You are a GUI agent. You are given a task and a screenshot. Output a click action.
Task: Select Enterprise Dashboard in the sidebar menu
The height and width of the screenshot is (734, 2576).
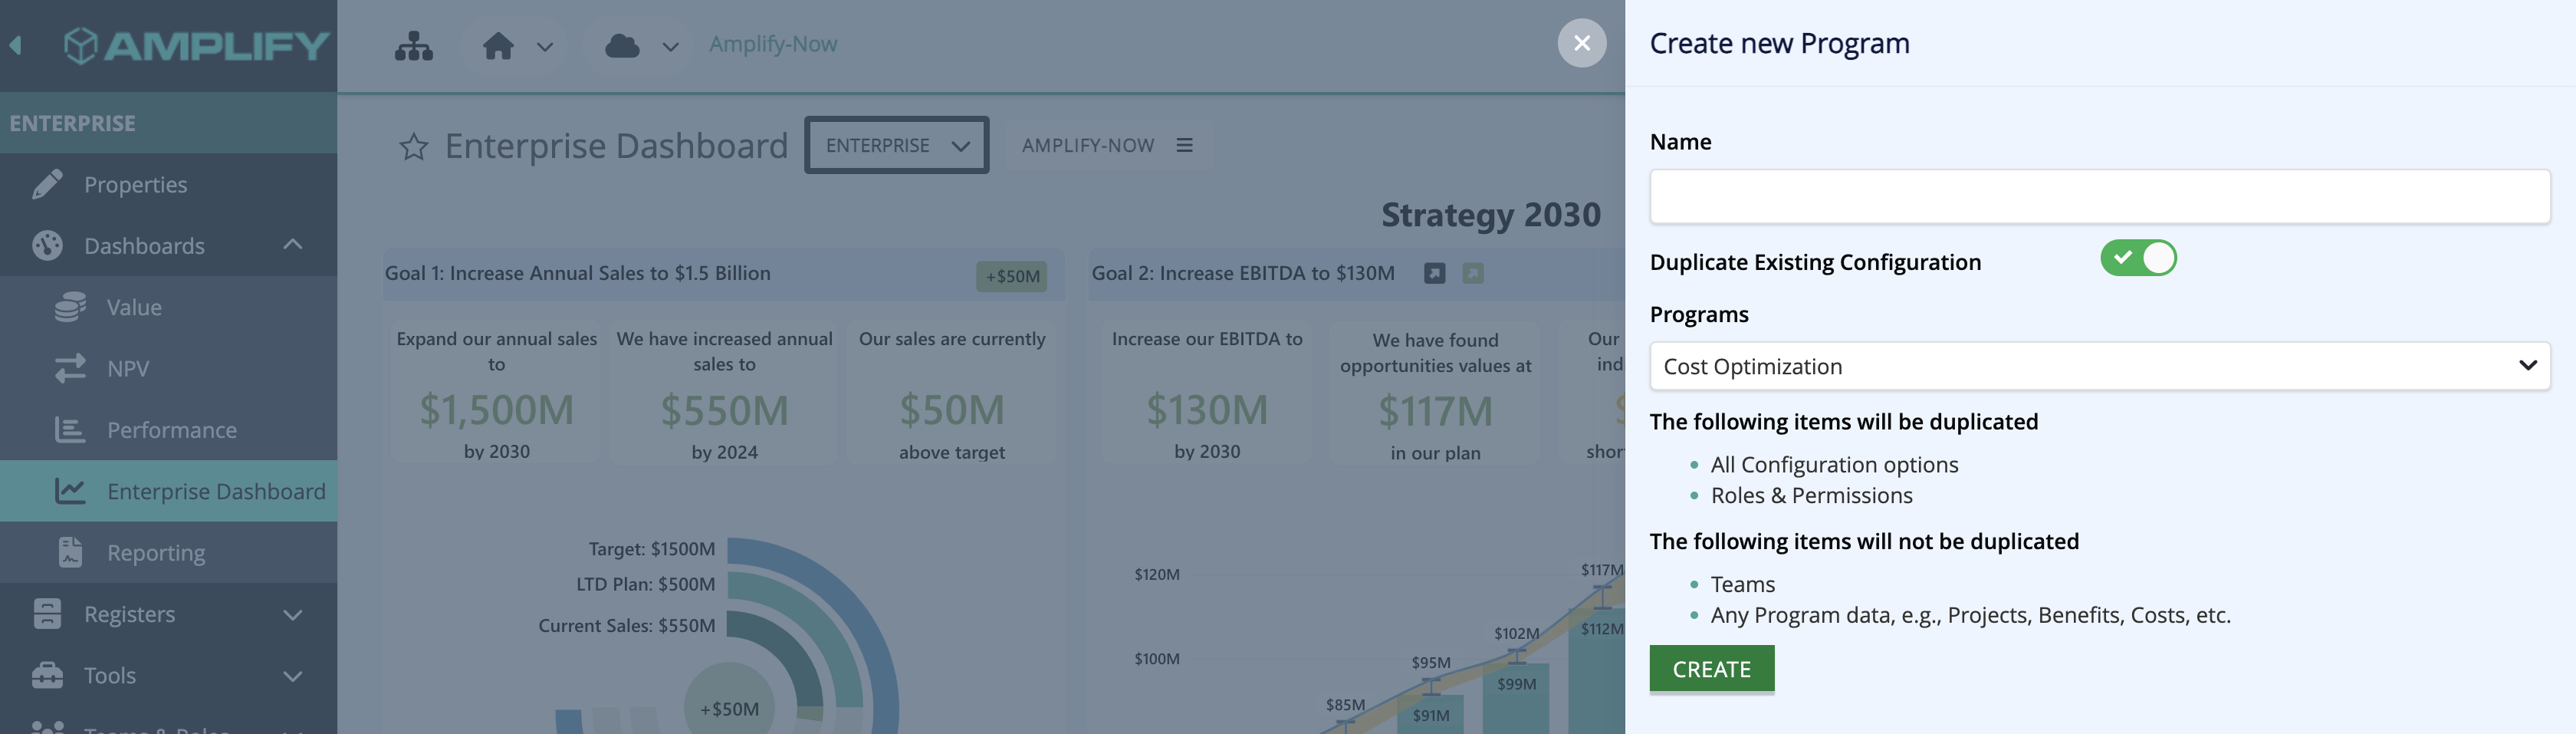216,490
